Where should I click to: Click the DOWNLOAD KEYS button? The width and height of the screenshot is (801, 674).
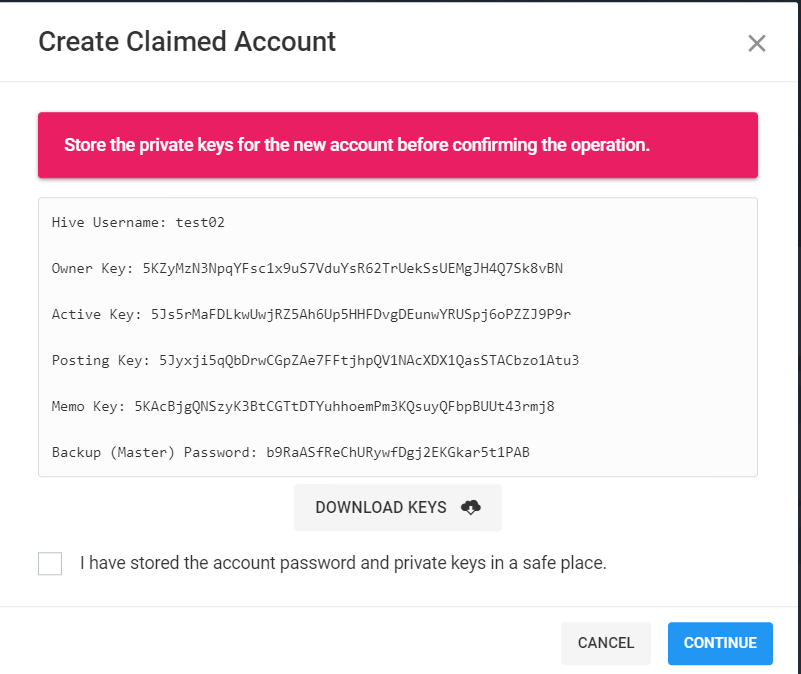pos(397,507)
